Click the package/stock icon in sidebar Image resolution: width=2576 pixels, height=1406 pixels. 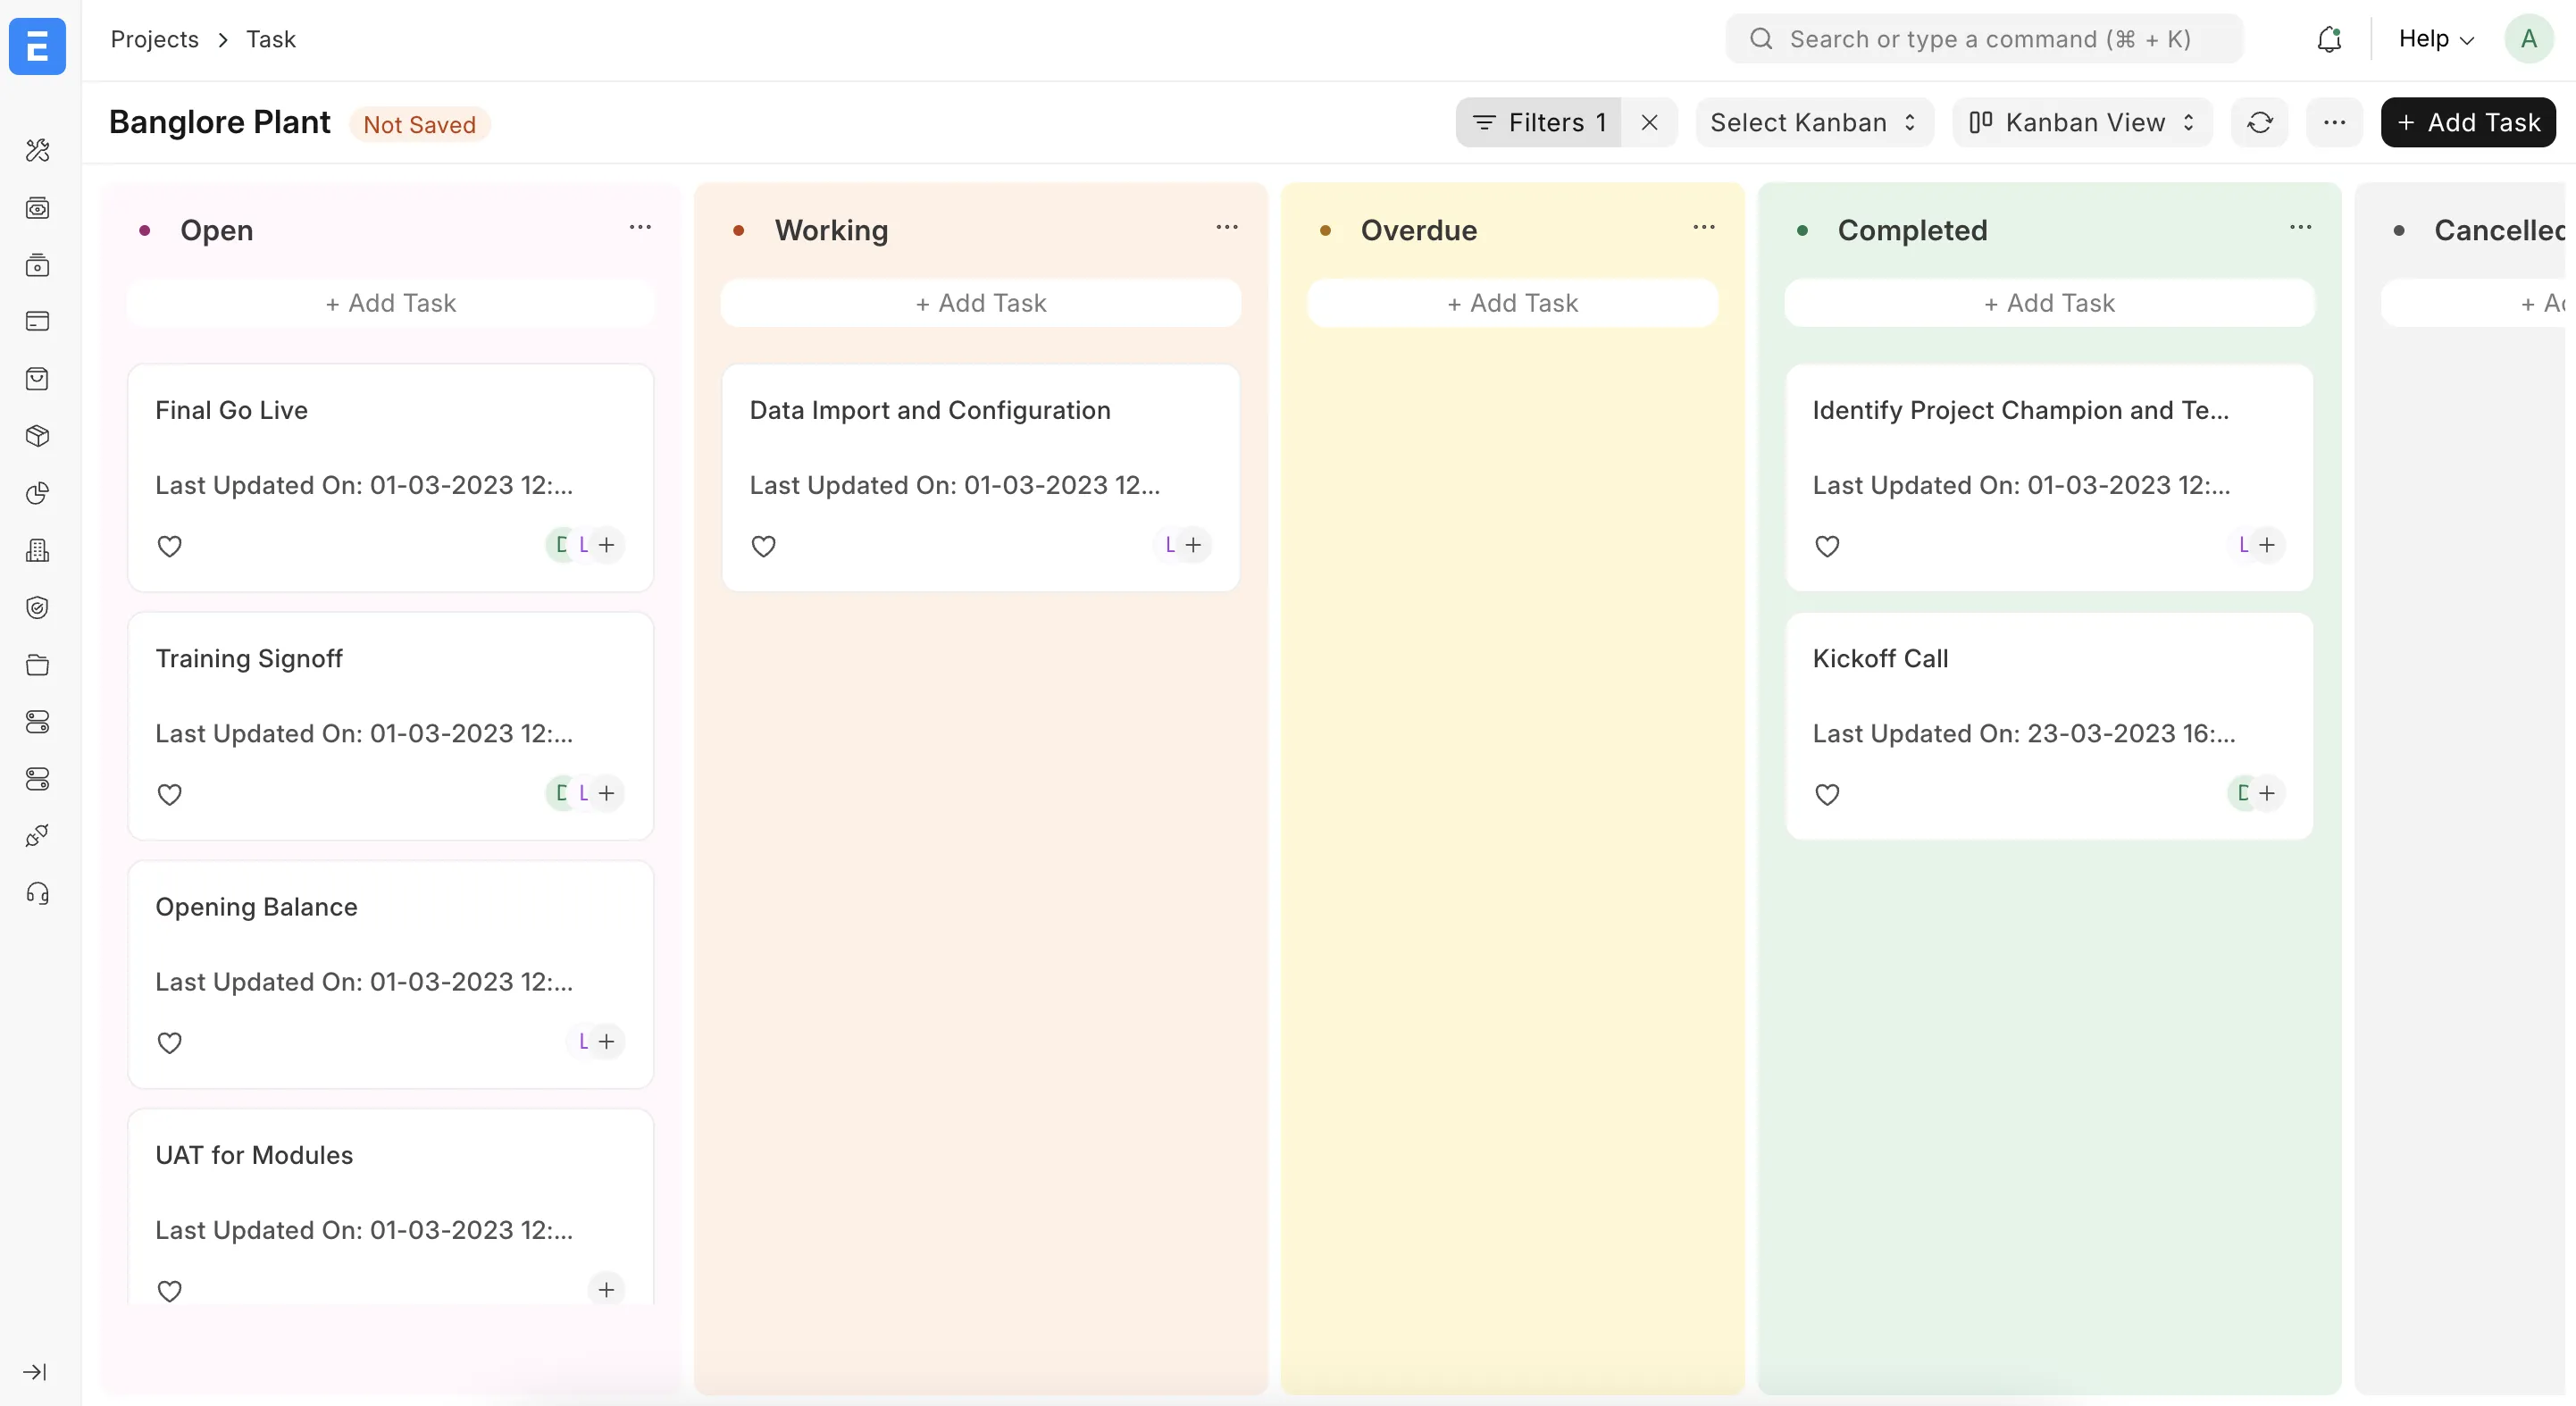(x=38, y=436)
